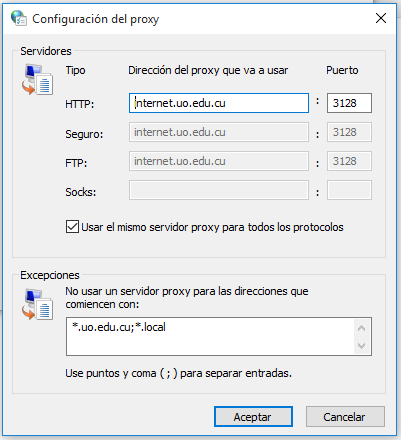The width and height of the screenshot is (401, 440).
Task: Click the FTP proxy address field
Action: pos(219,161)
